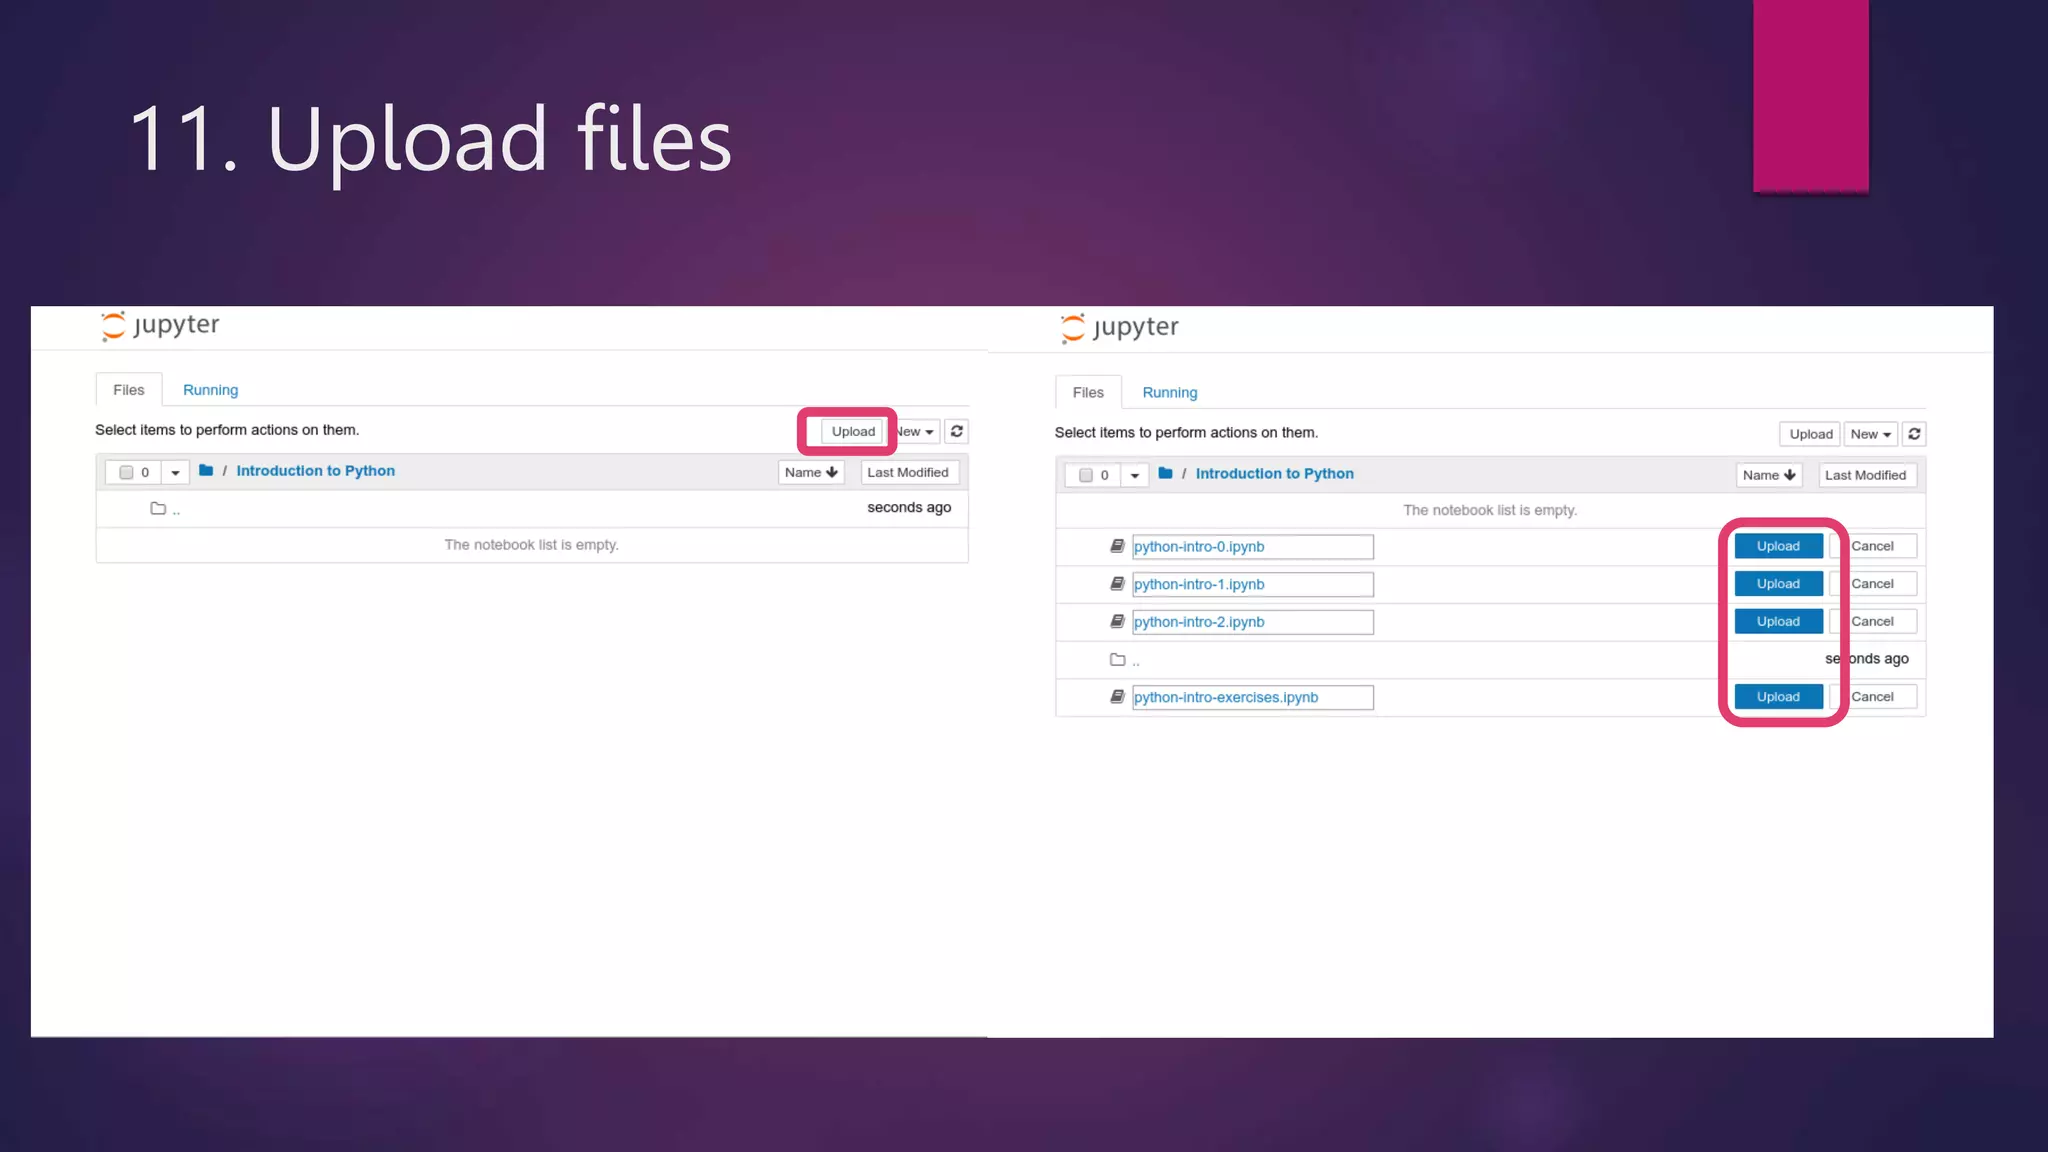Click 'The notebook list is empty.' in the left screenshot
This screenshot has height=1152, width=2048.
(531, 545)
